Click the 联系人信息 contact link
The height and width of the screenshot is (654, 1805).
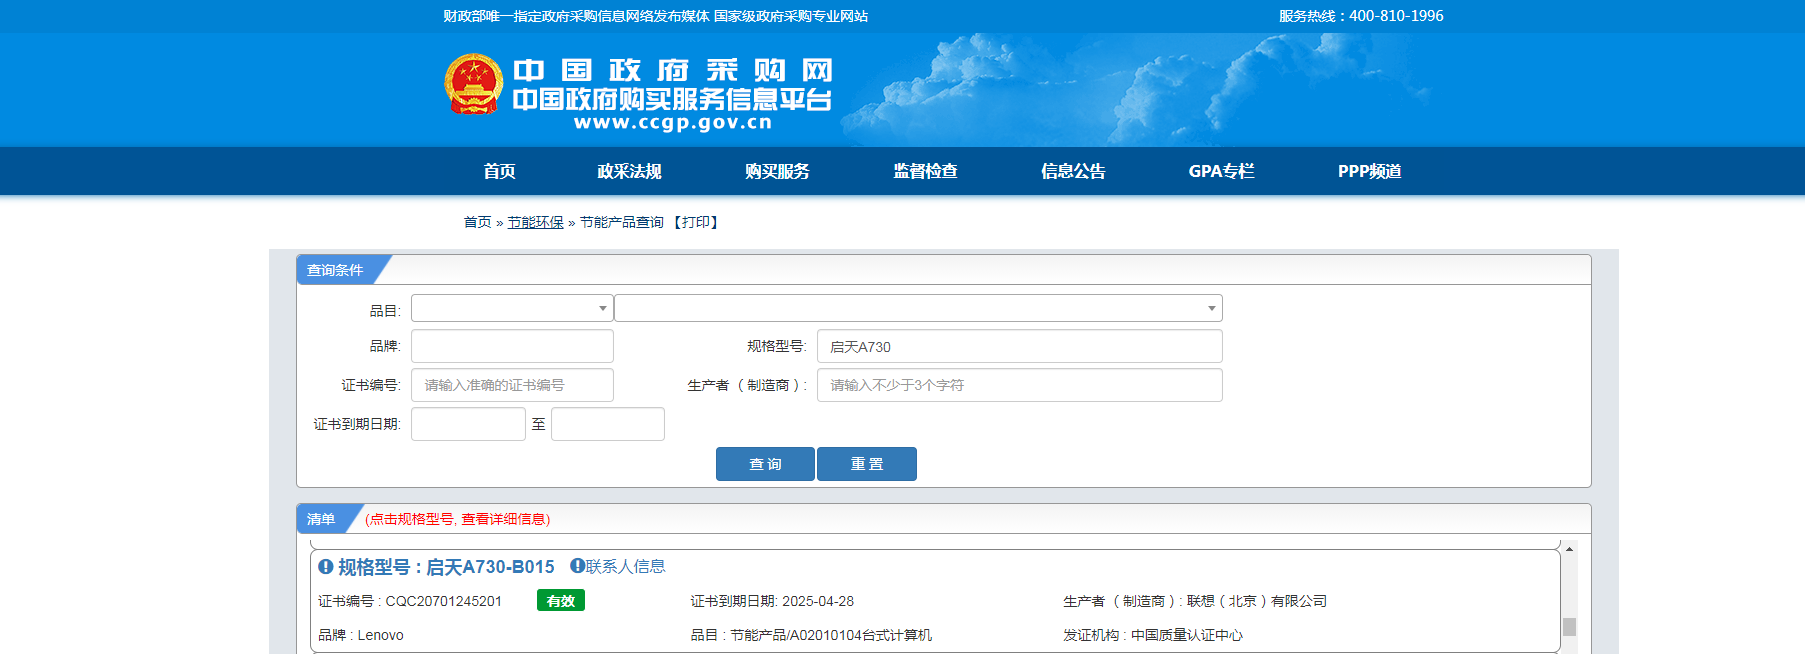click(626, 566)
